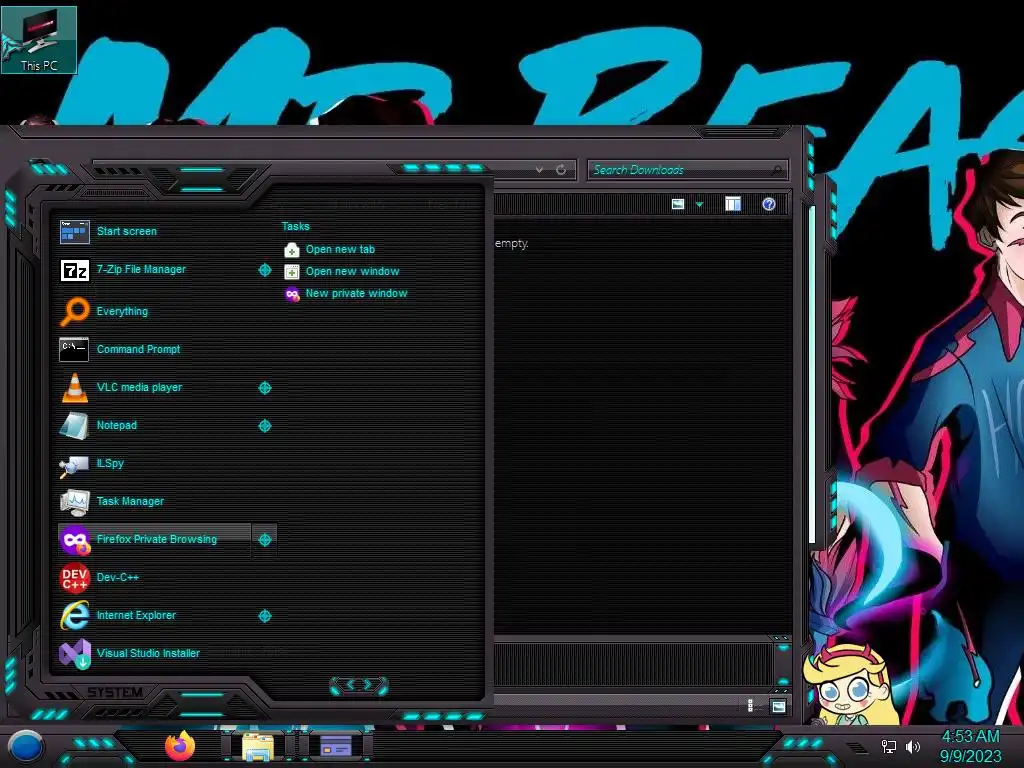Click Visual Studio Installer text entry
This screenshot has height=768, width=1024.
[x=148, y=653]
